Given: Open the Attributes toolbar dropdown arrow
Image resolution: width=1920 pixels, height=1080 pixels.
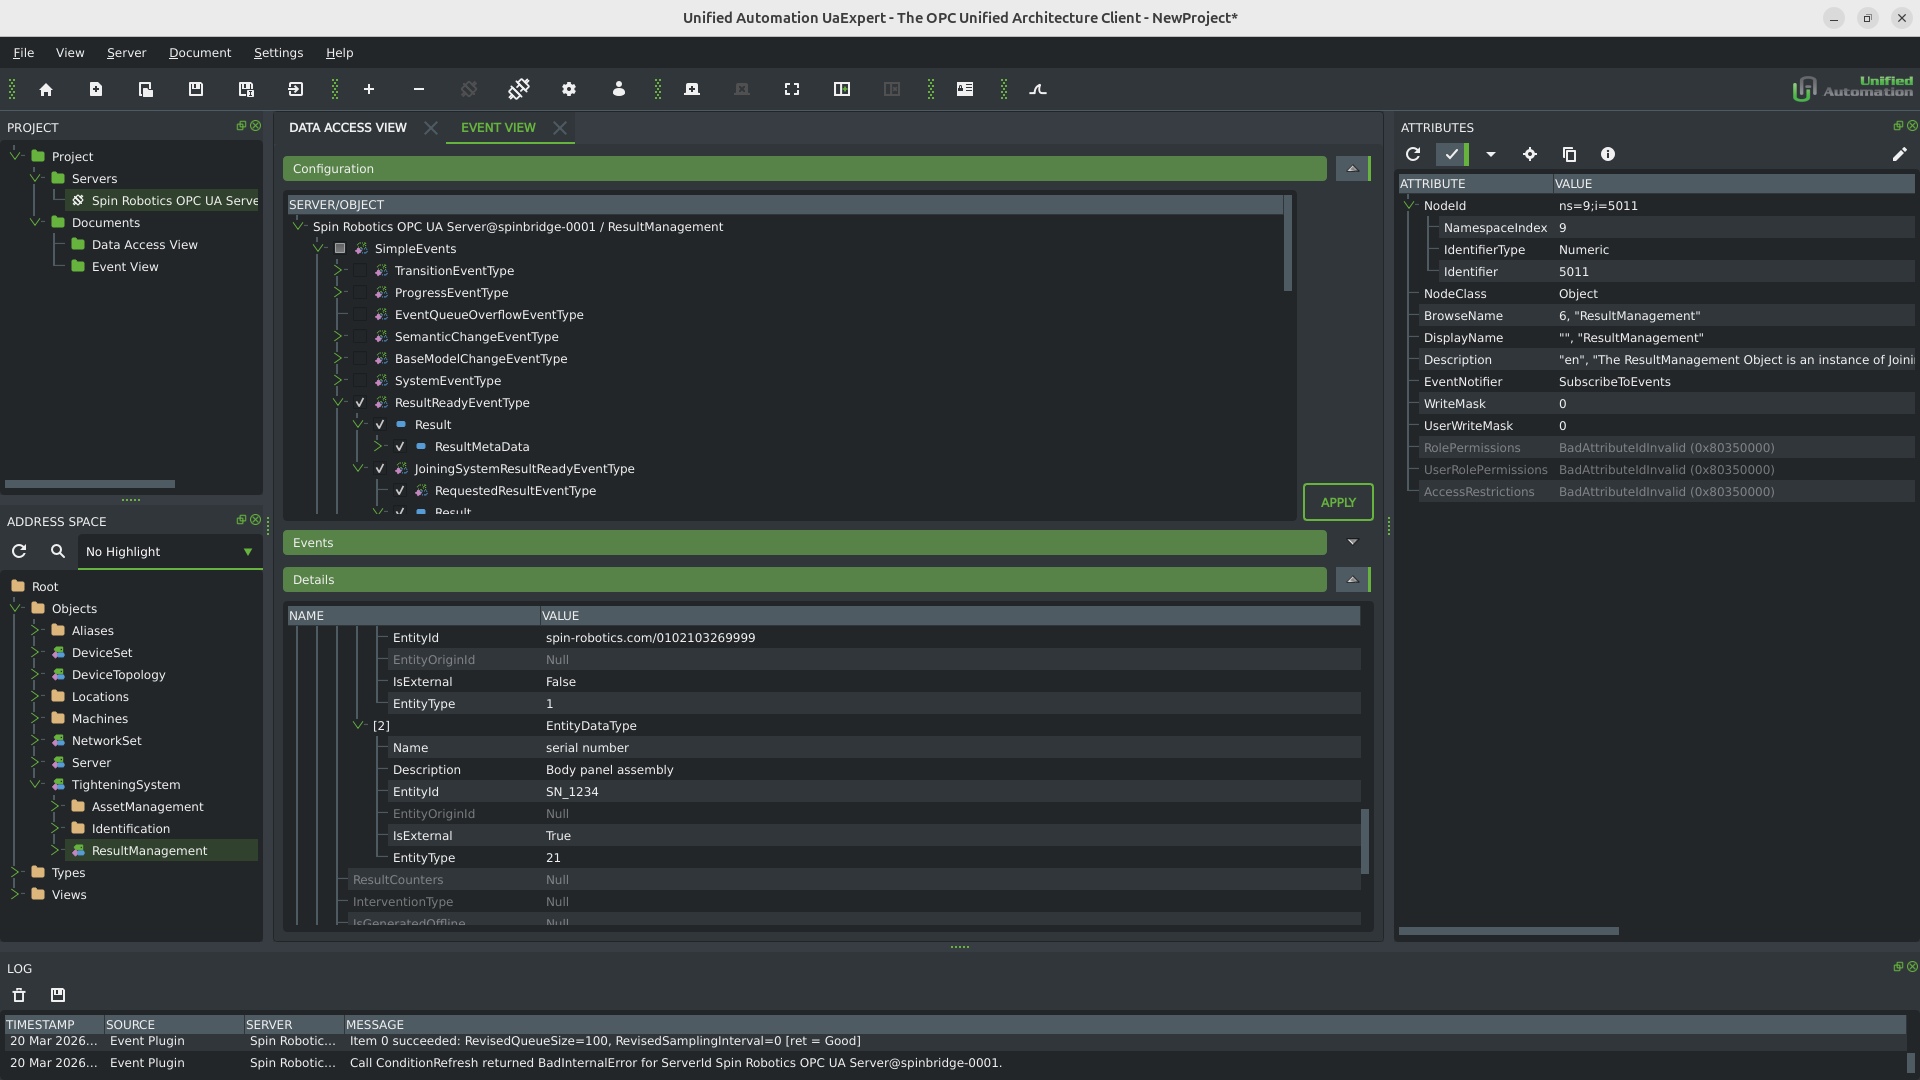Looking at the screenshot, I should click(1491, 155).
